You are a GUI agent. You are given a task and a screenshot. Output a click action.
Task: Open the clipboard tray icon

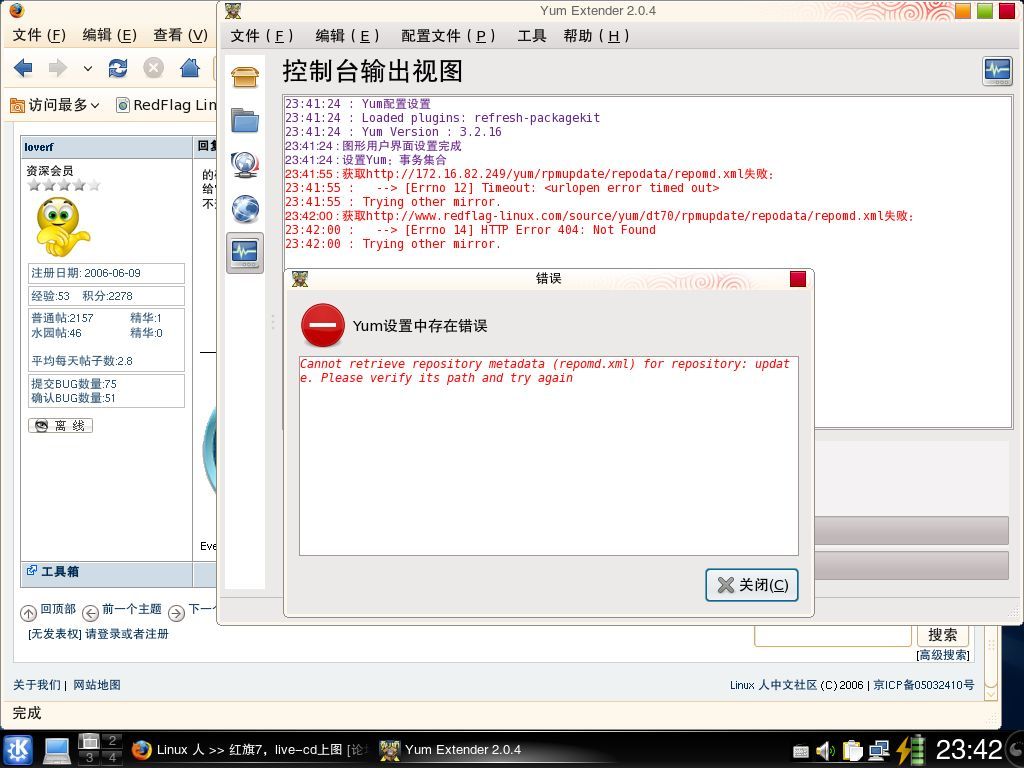[x=852, y=751]
